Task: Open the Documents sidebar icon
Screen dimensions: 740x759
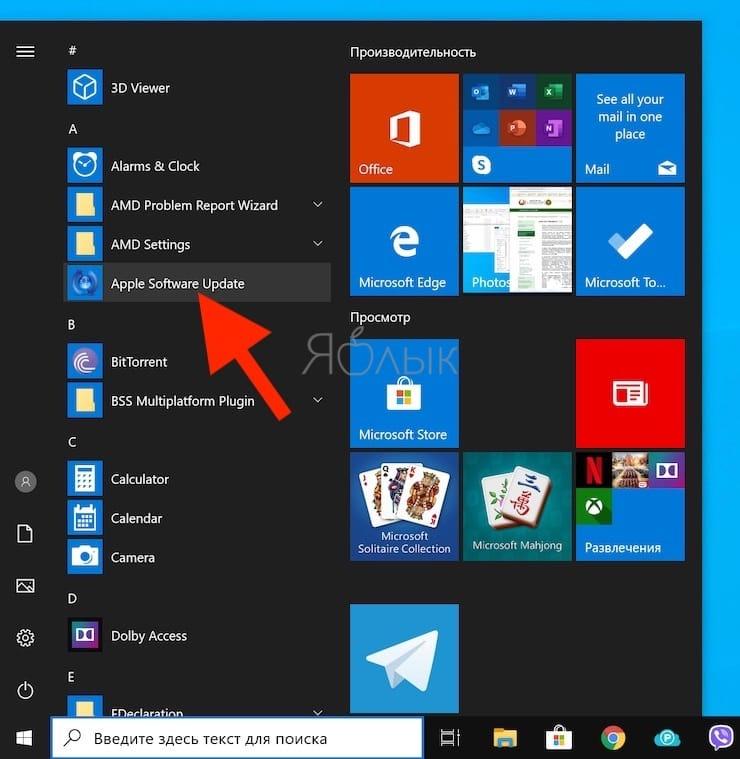Action: [25, 533]
